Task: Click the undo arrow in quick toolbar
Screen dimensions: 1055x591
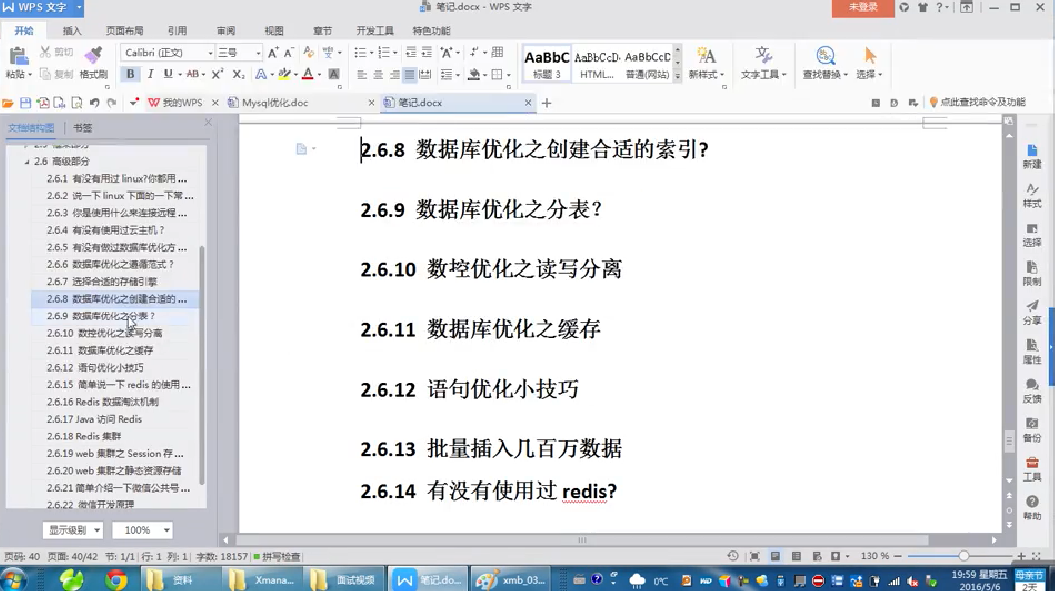Action: click(x=94, y=102)
